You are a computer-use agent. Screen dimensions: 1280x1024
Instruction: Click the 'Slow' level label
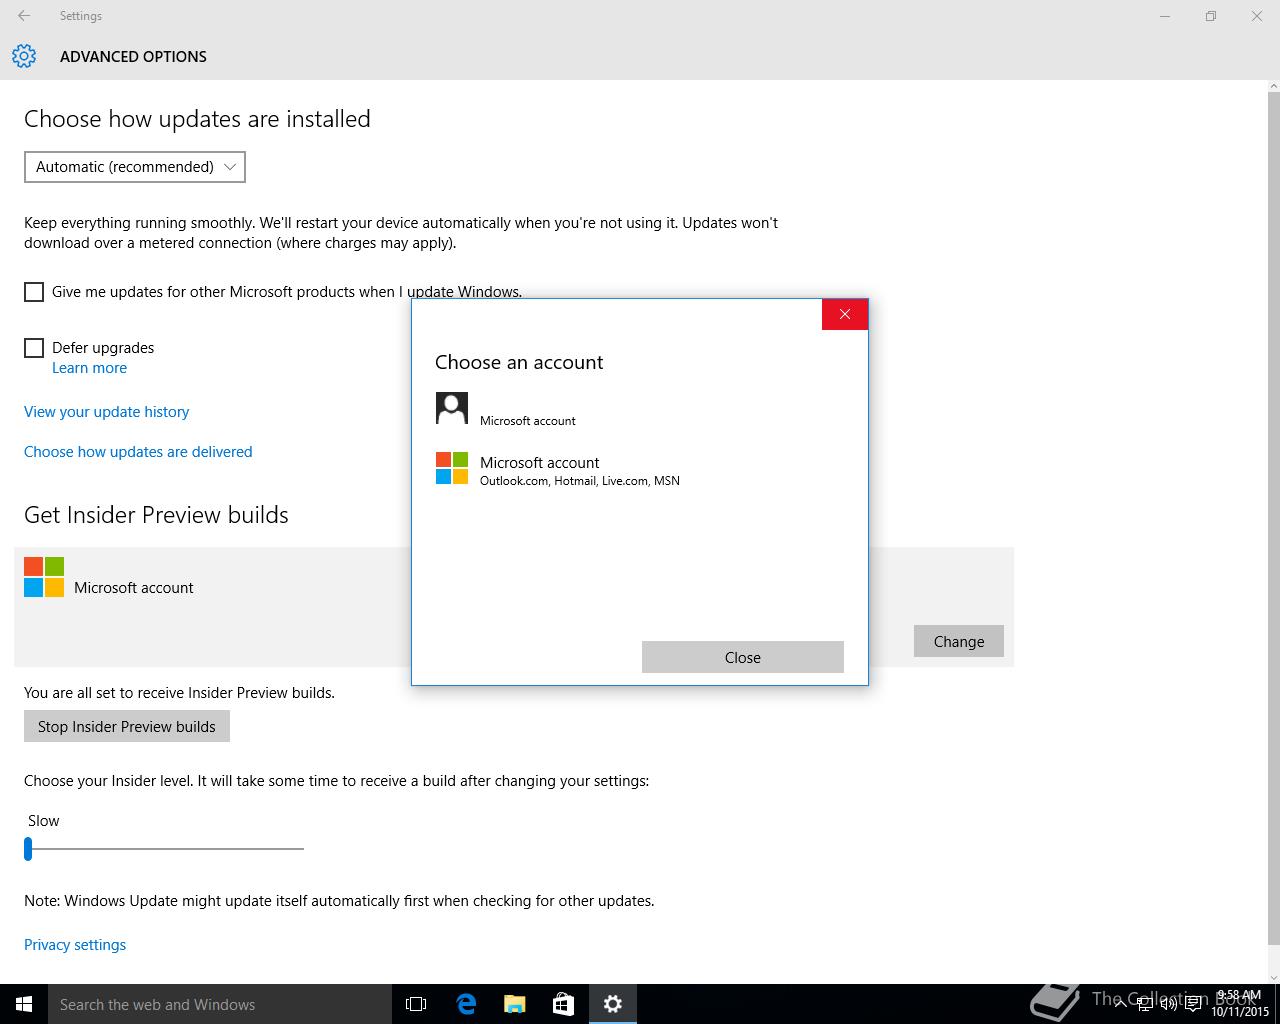pyautogui.click(x=43, y=821)
